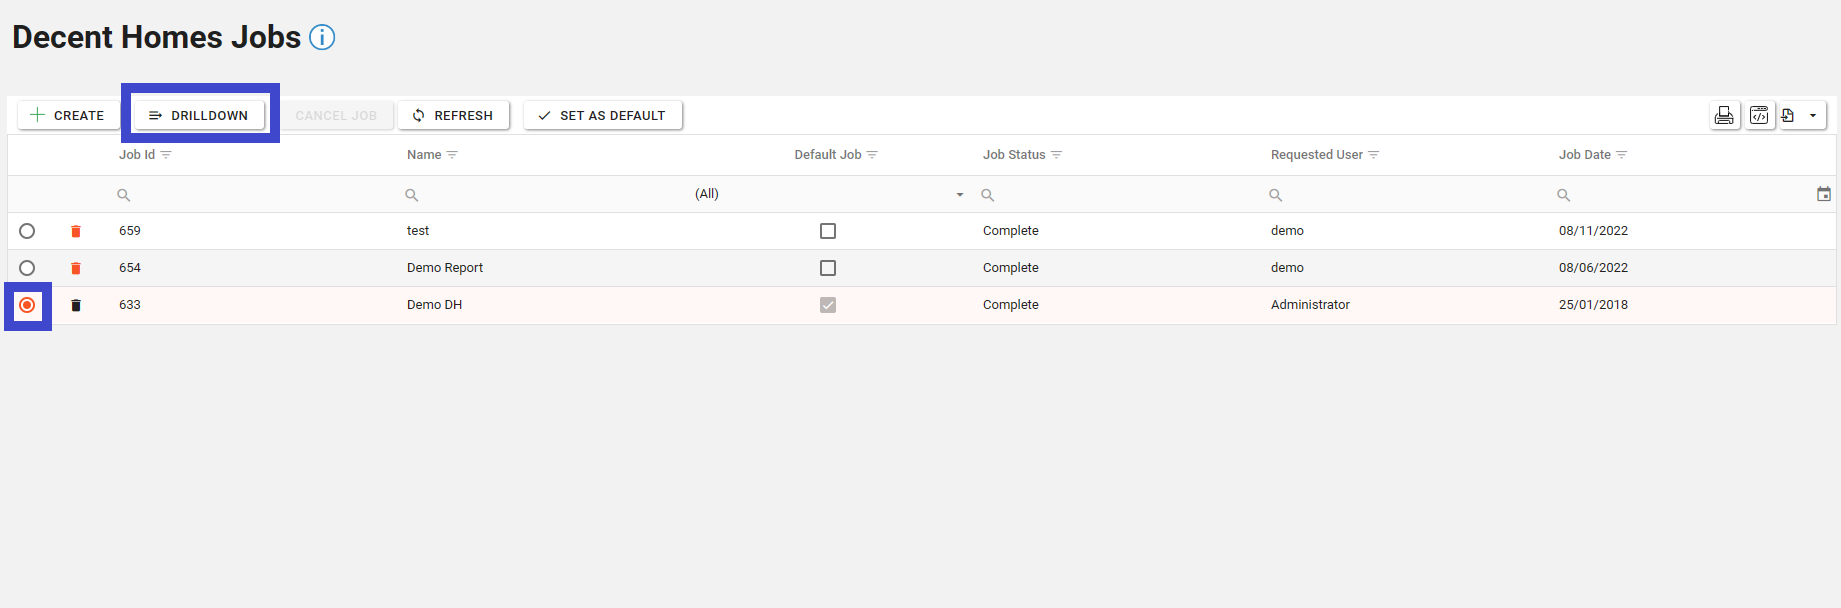
Task: Select the radio button for job 659
Action: 27,231
